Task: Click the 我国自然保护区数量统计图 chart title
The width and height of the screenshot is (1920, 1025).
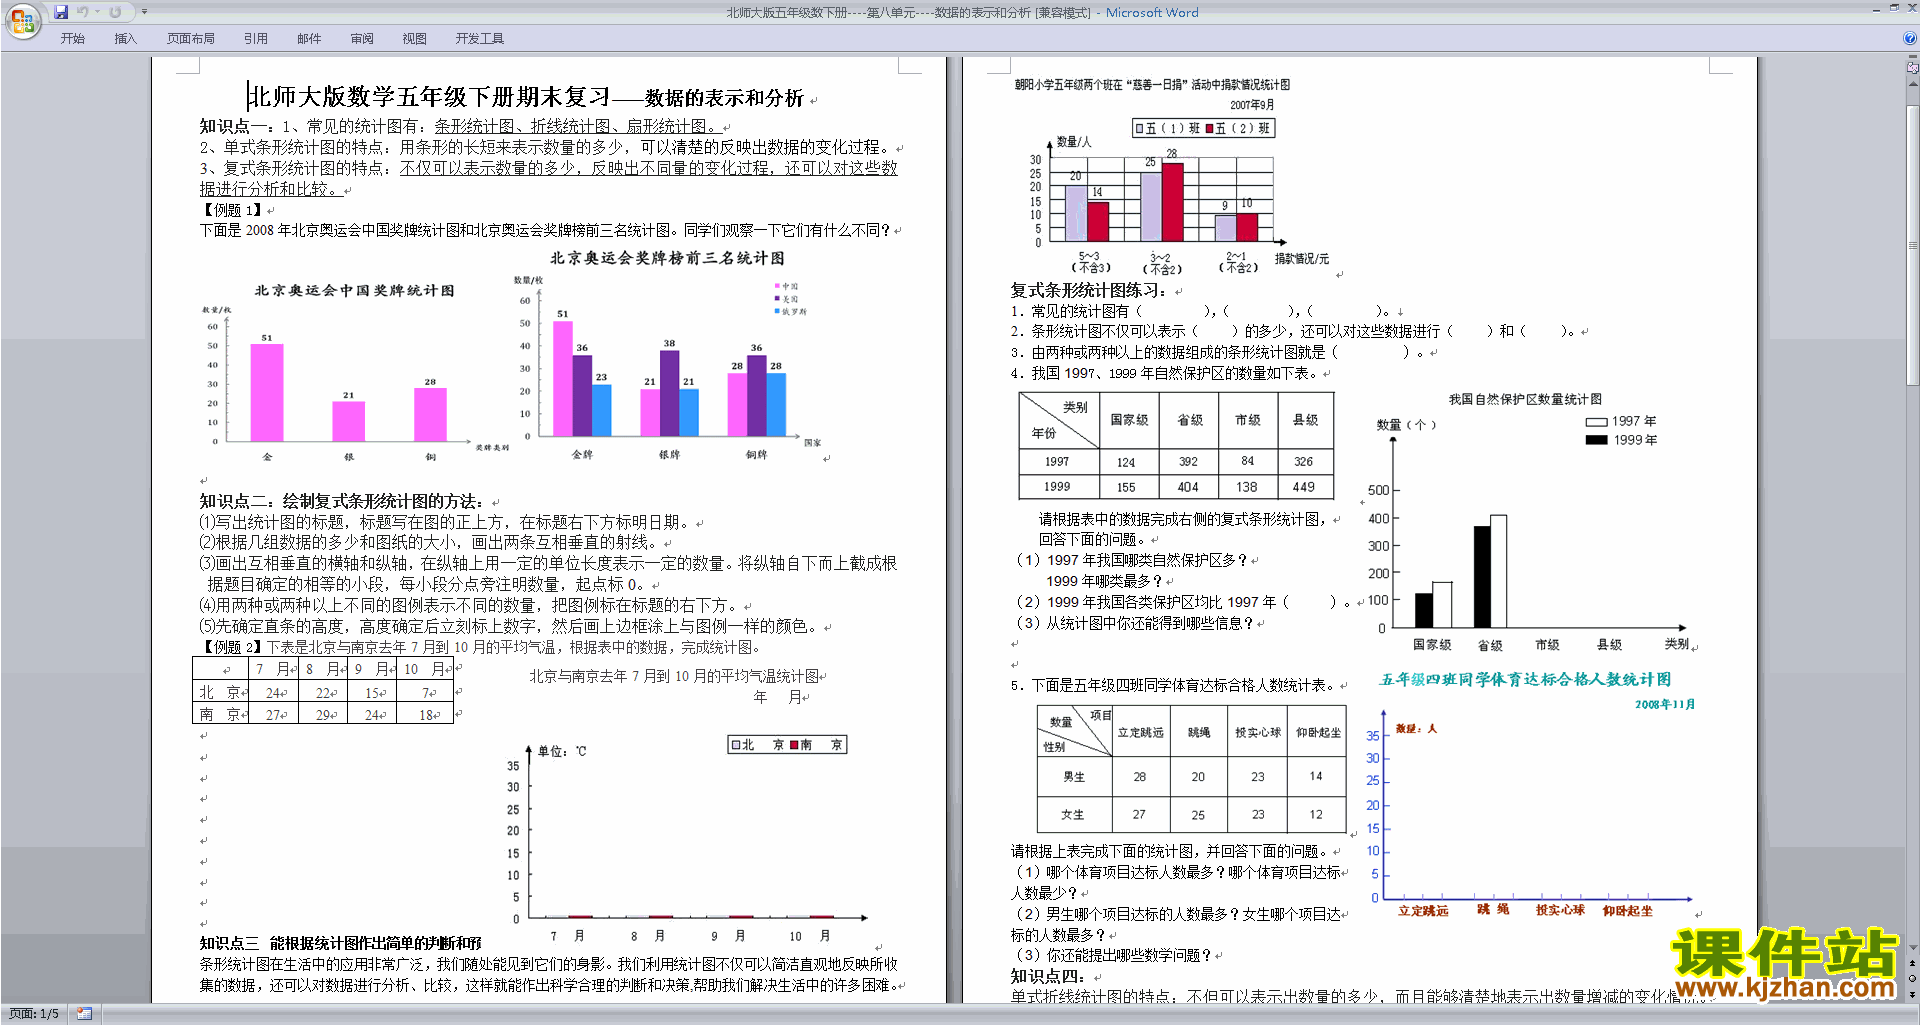Action: pos(1525,399)
